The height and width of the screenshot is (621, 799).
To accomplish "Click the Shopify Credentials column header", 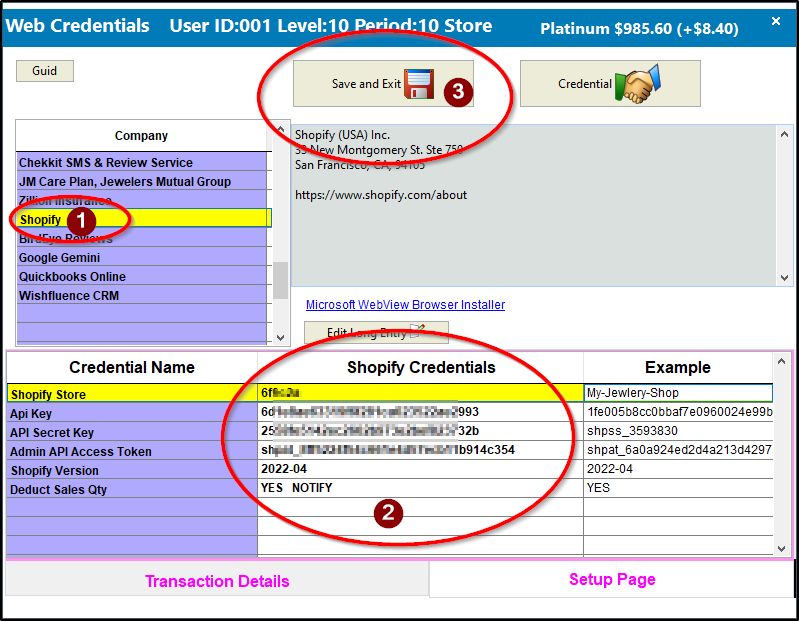I will (421, 367).
